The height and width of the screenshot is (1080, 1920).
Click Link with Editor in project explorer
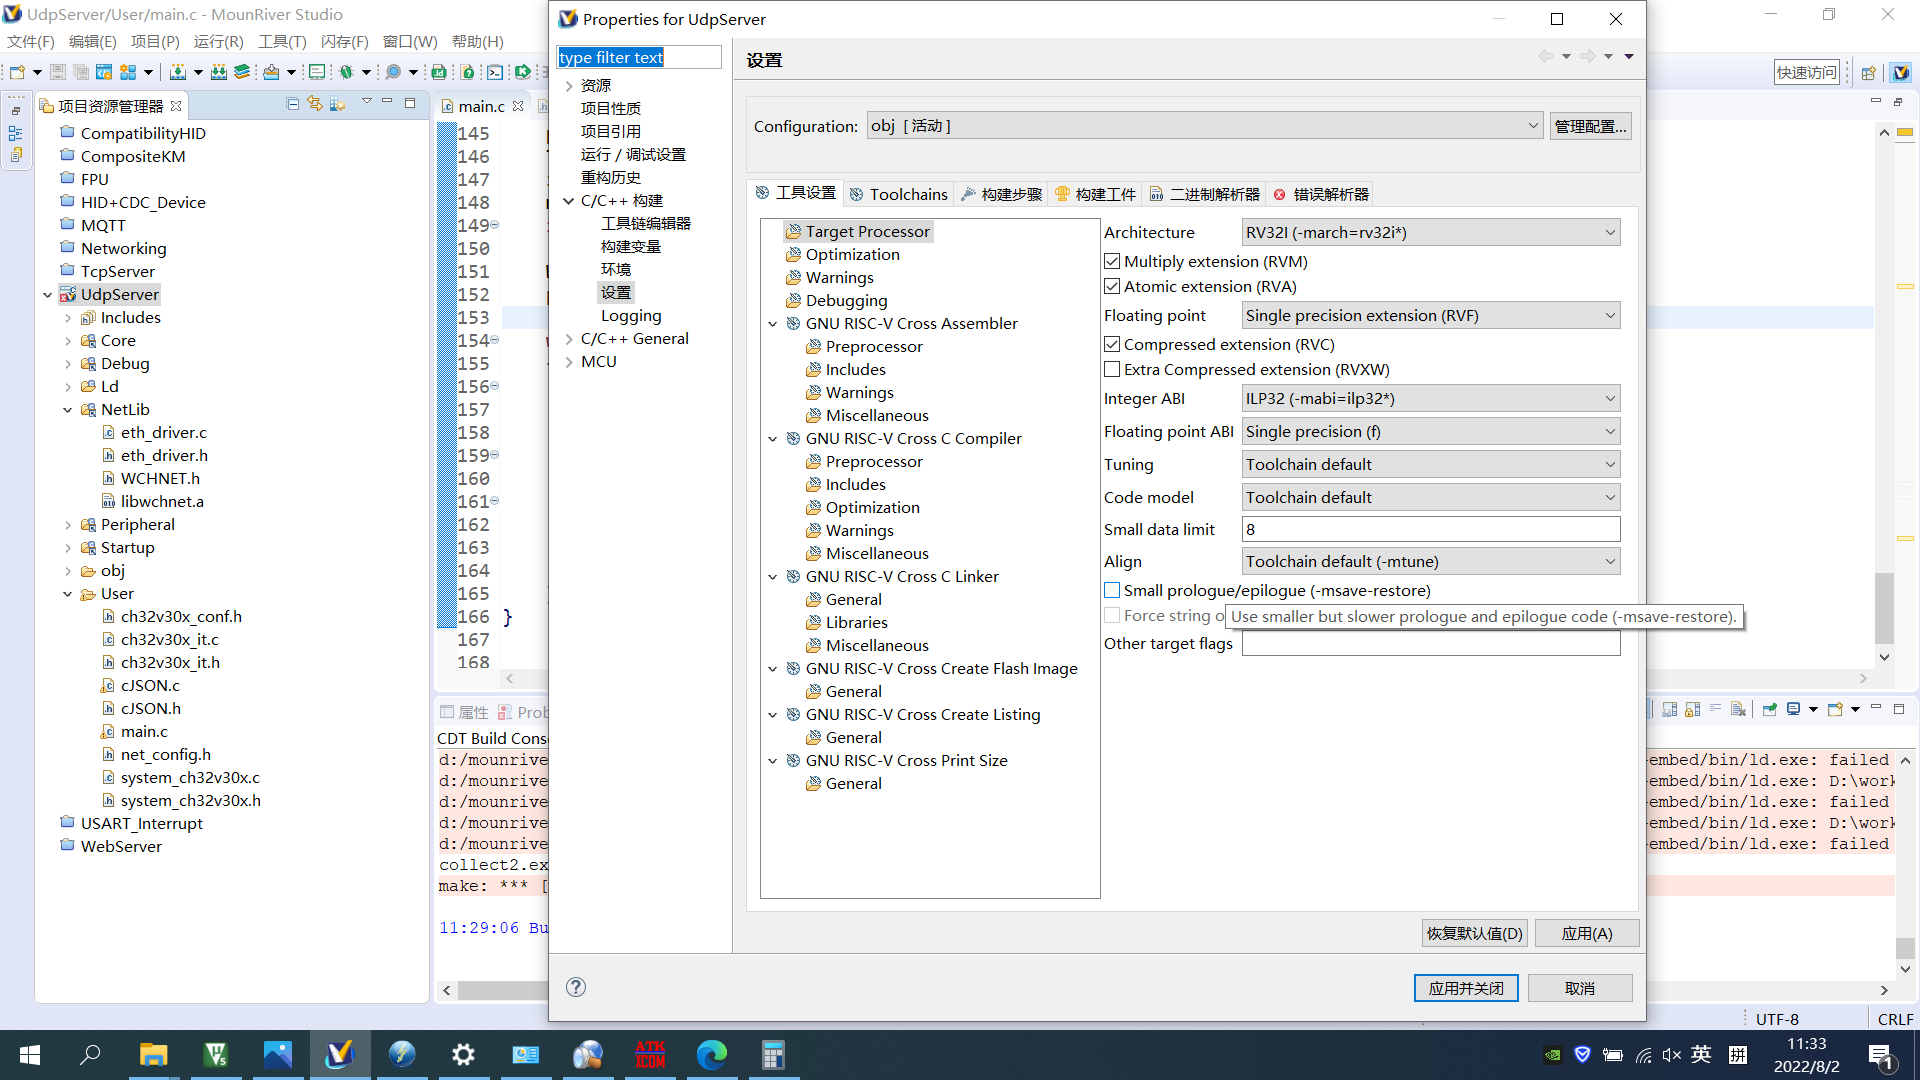[x=315, y=104]
